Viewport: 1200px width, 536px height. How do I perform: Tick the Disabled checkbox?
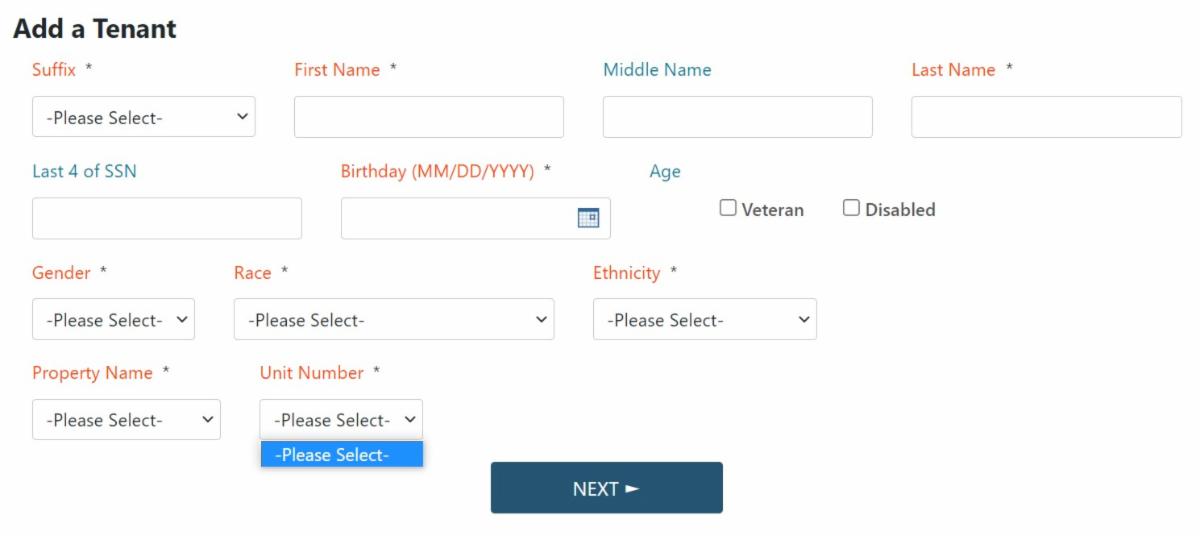pyautogui.click(x=851, y=208)
